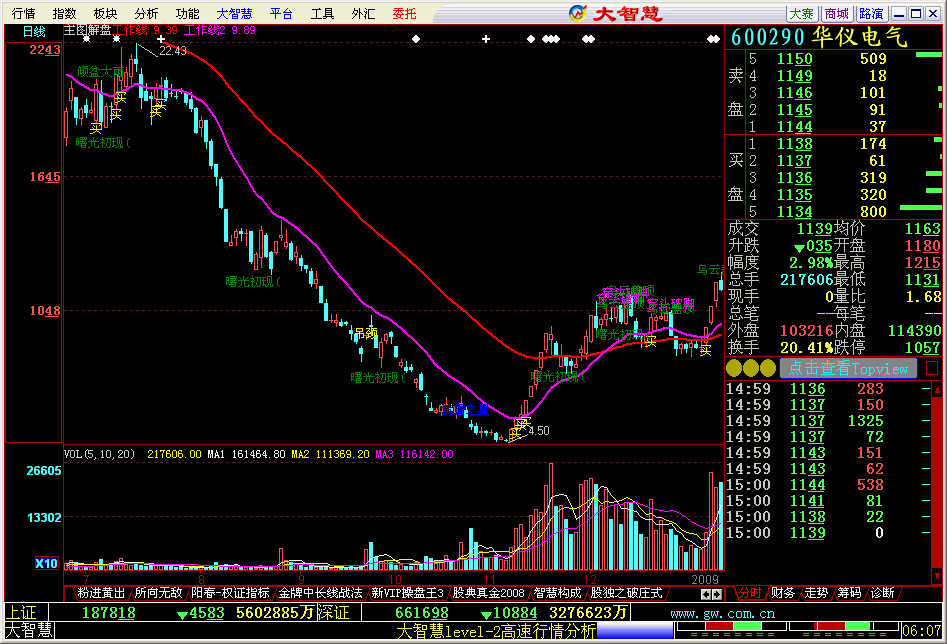Open the 分析 menu
The image size is (947, 644).
pos(147,13)
